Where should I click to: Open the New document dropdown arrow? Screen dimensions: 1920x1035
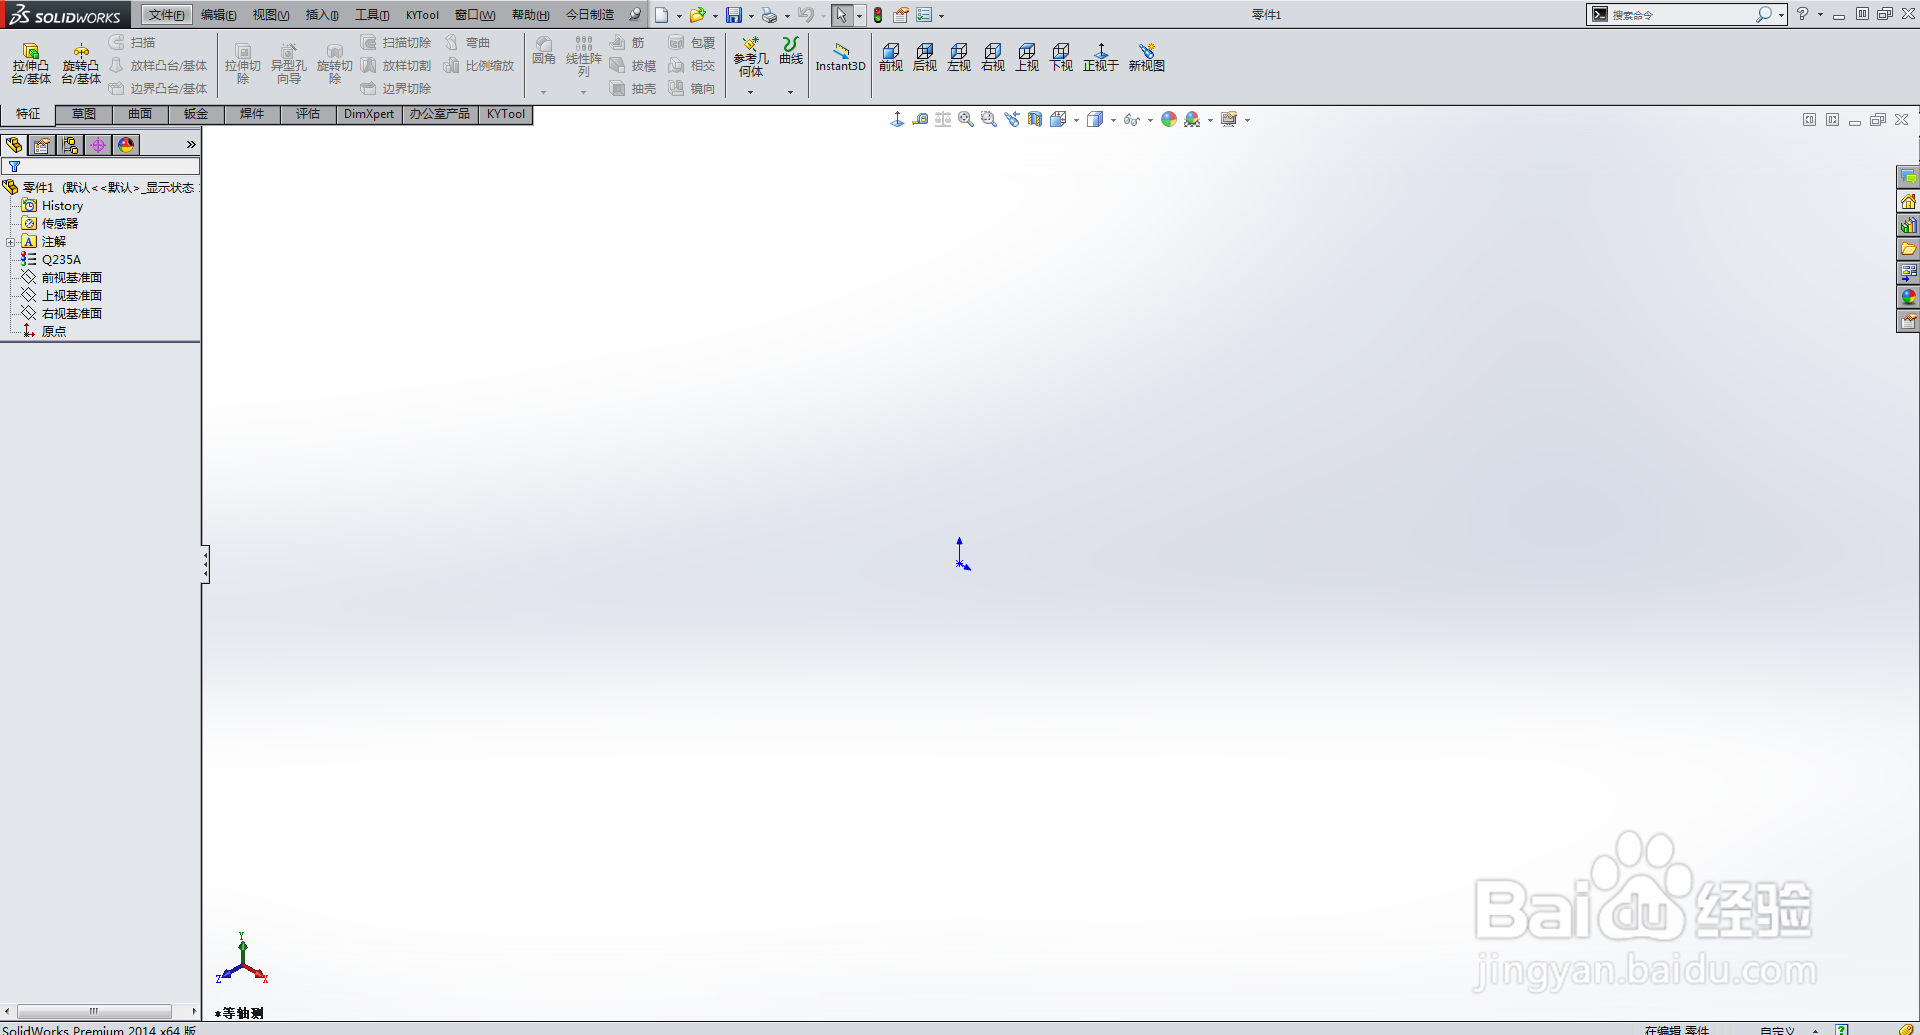[679, 16]
